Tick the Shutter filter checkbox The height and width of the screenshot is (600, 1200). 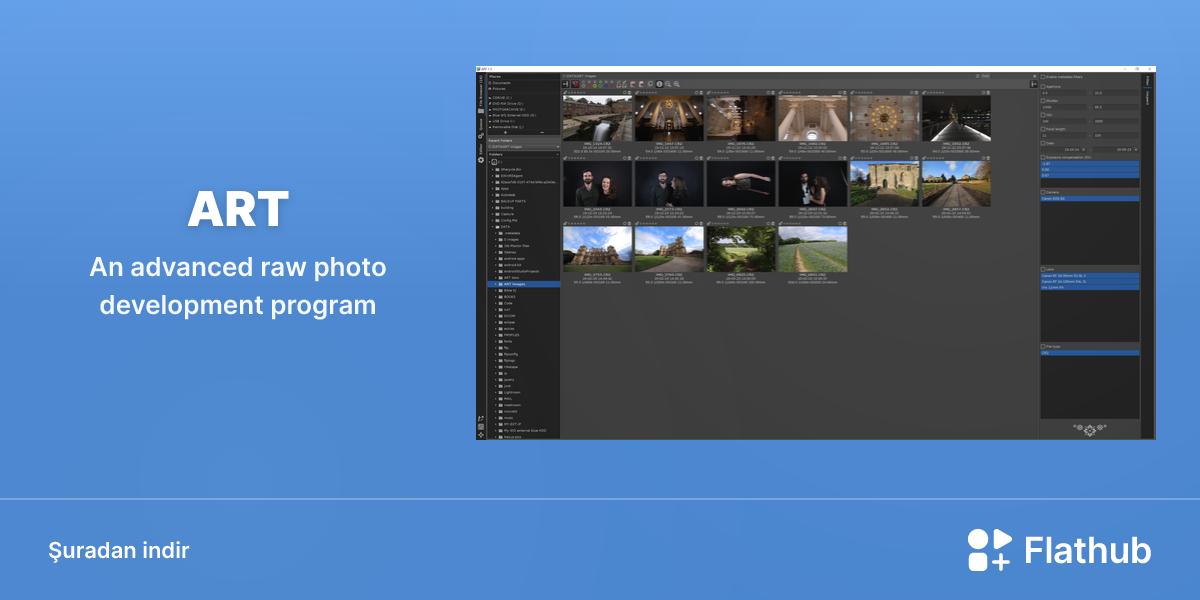click(x=1043, y=101)
